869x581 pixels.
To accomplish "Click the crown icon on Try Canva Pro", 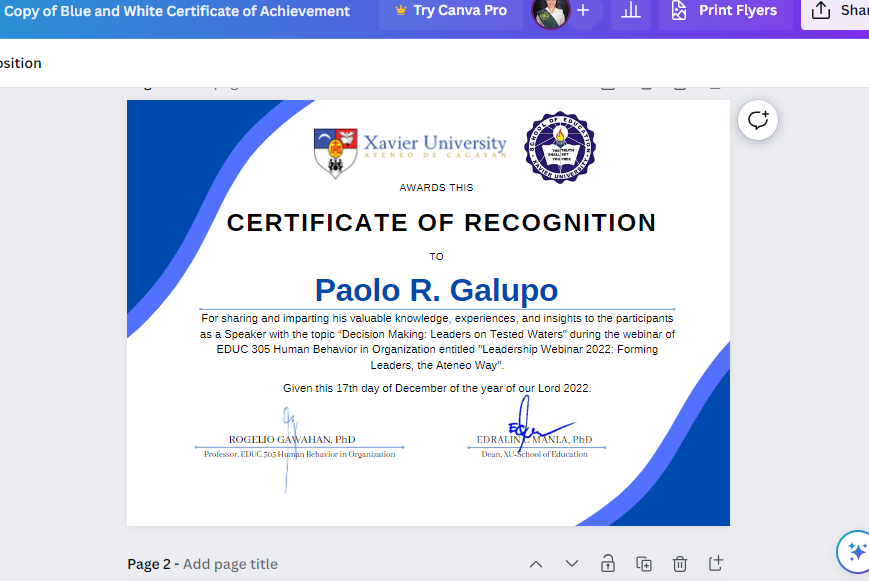I will [401, 11].
